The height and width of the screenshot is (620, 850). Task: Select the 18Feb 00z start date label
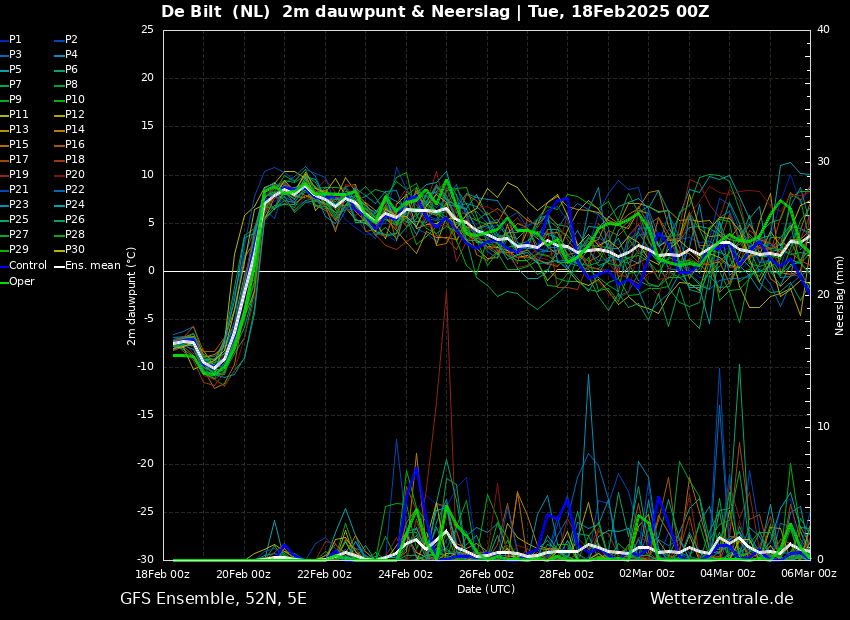pos(163,574)
